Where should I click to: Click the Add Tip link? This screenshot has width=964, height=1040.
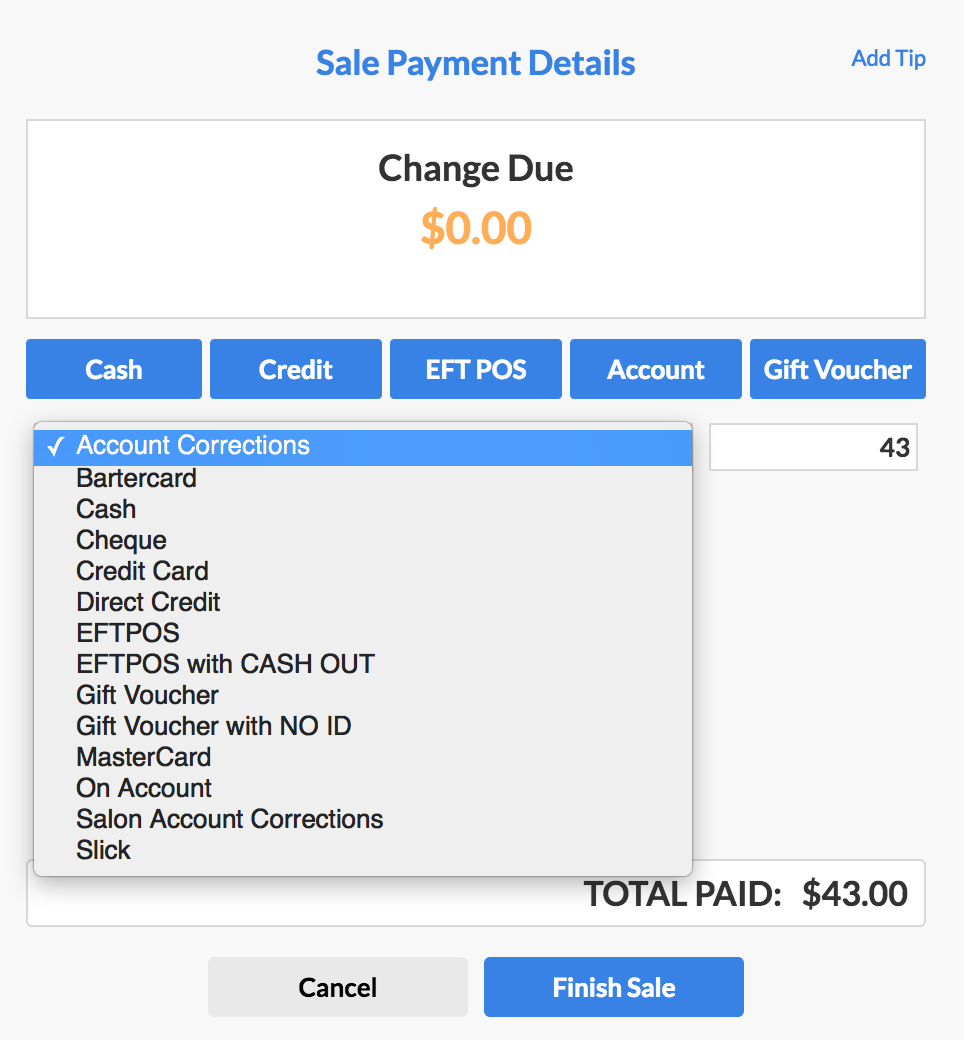coord(888,59)
